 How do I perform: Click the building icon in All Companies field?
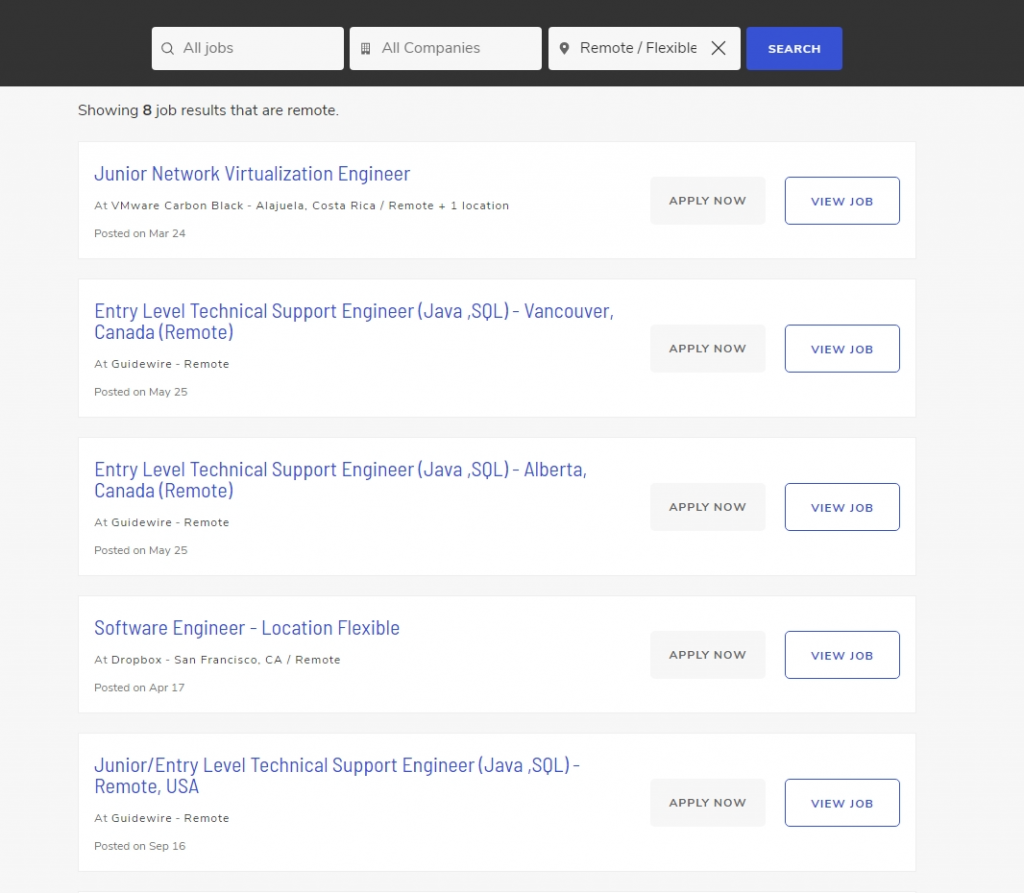366,48
